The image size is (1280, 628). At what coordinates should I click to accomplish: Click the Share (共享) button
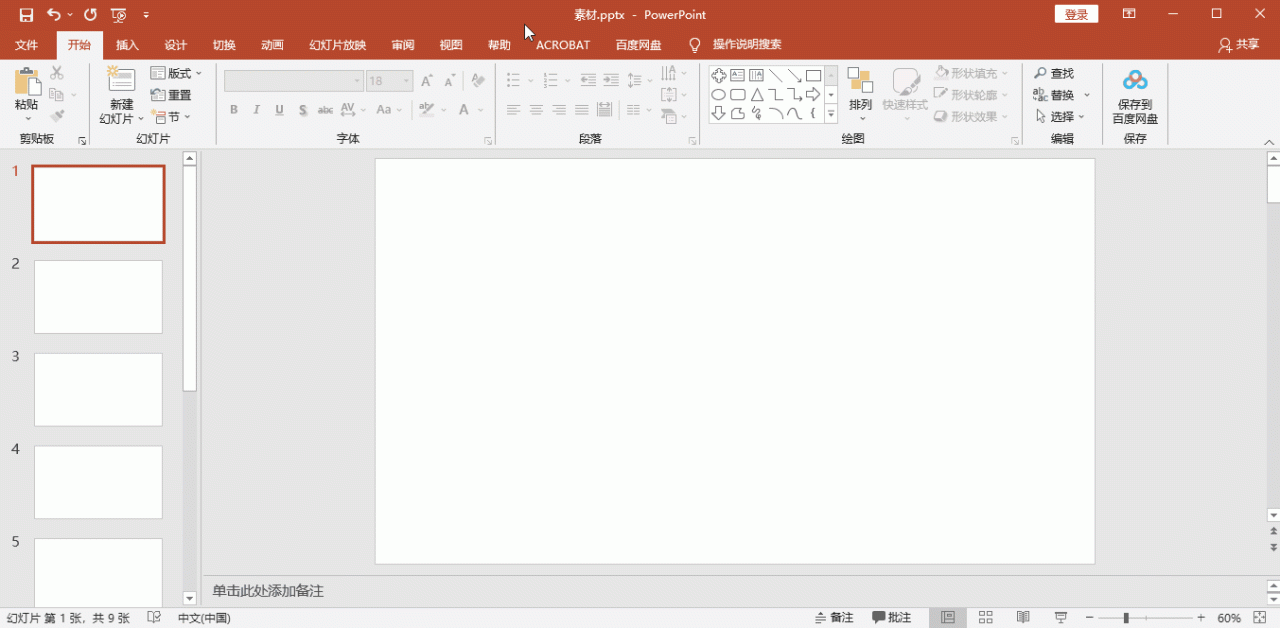pos(1239,45)
